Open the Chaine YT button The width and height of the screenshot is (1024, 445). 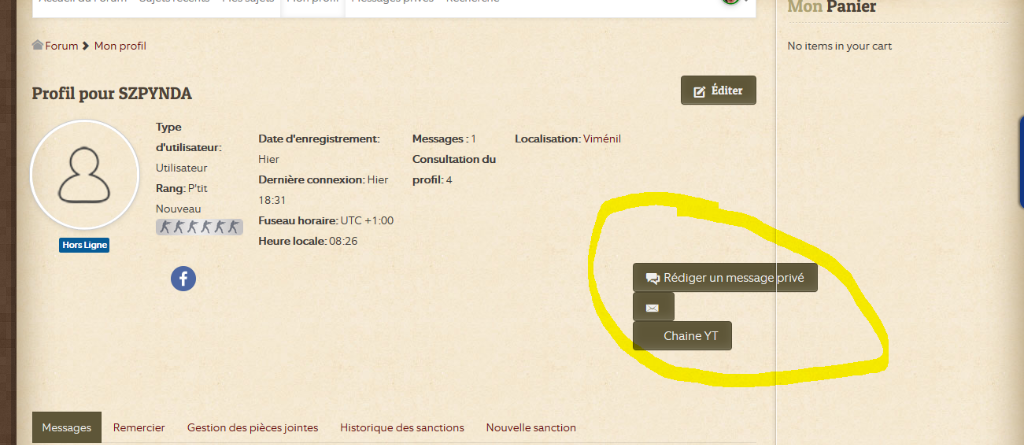682,336
